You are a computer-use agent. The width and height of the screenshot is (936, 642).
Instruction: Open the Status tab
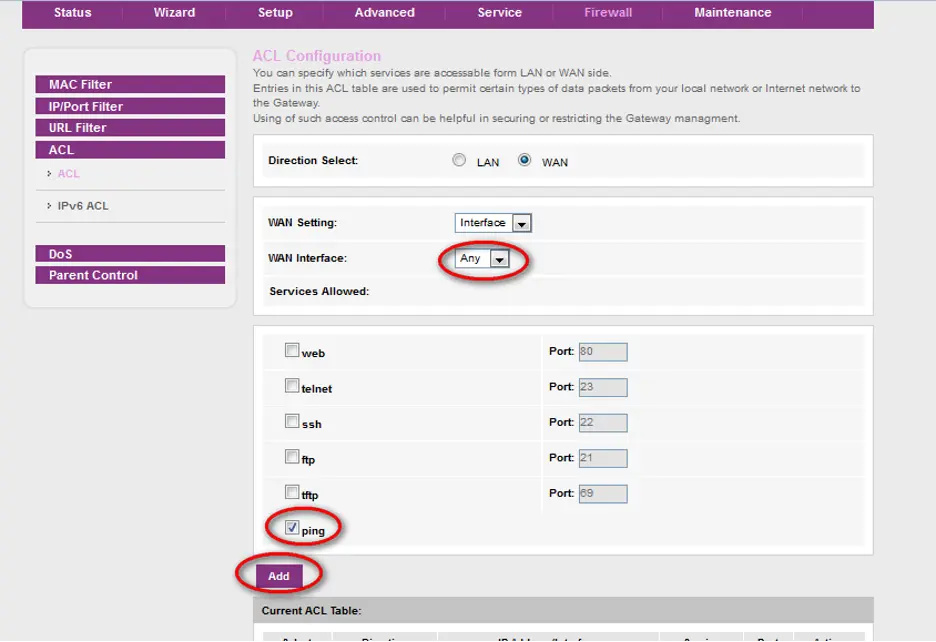(72, 13)
